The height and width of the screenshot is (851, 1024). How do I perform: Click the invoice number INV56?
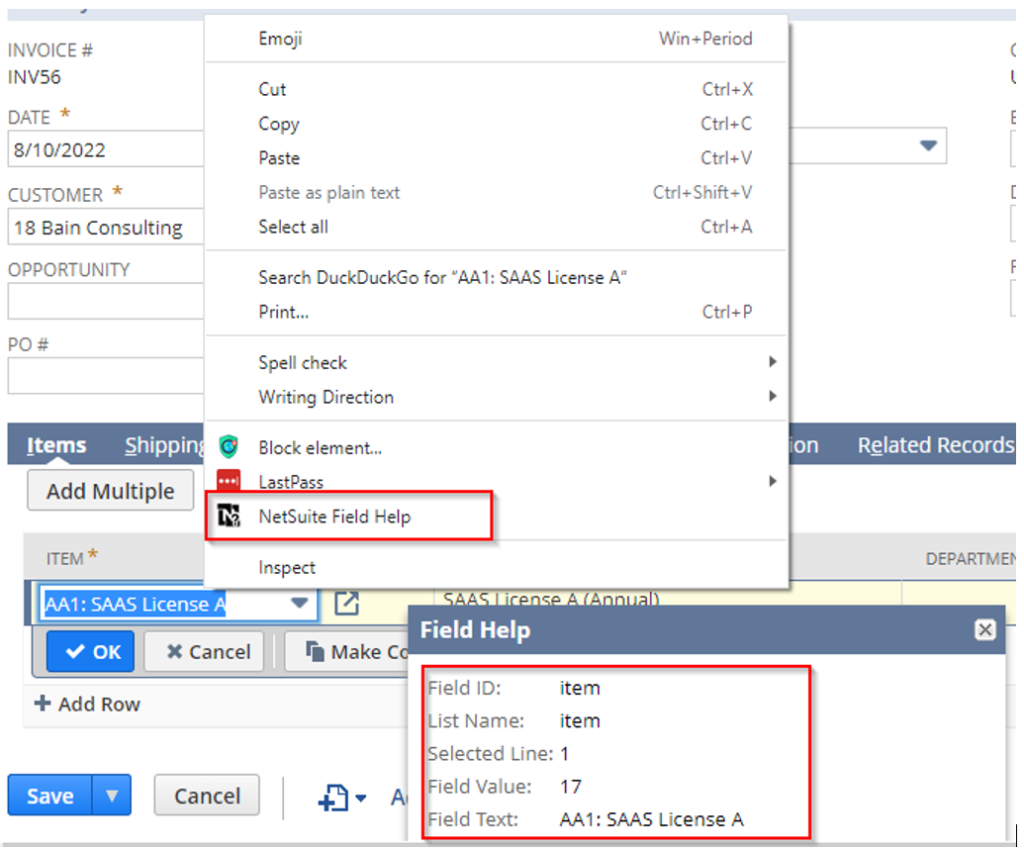point(34,76)
